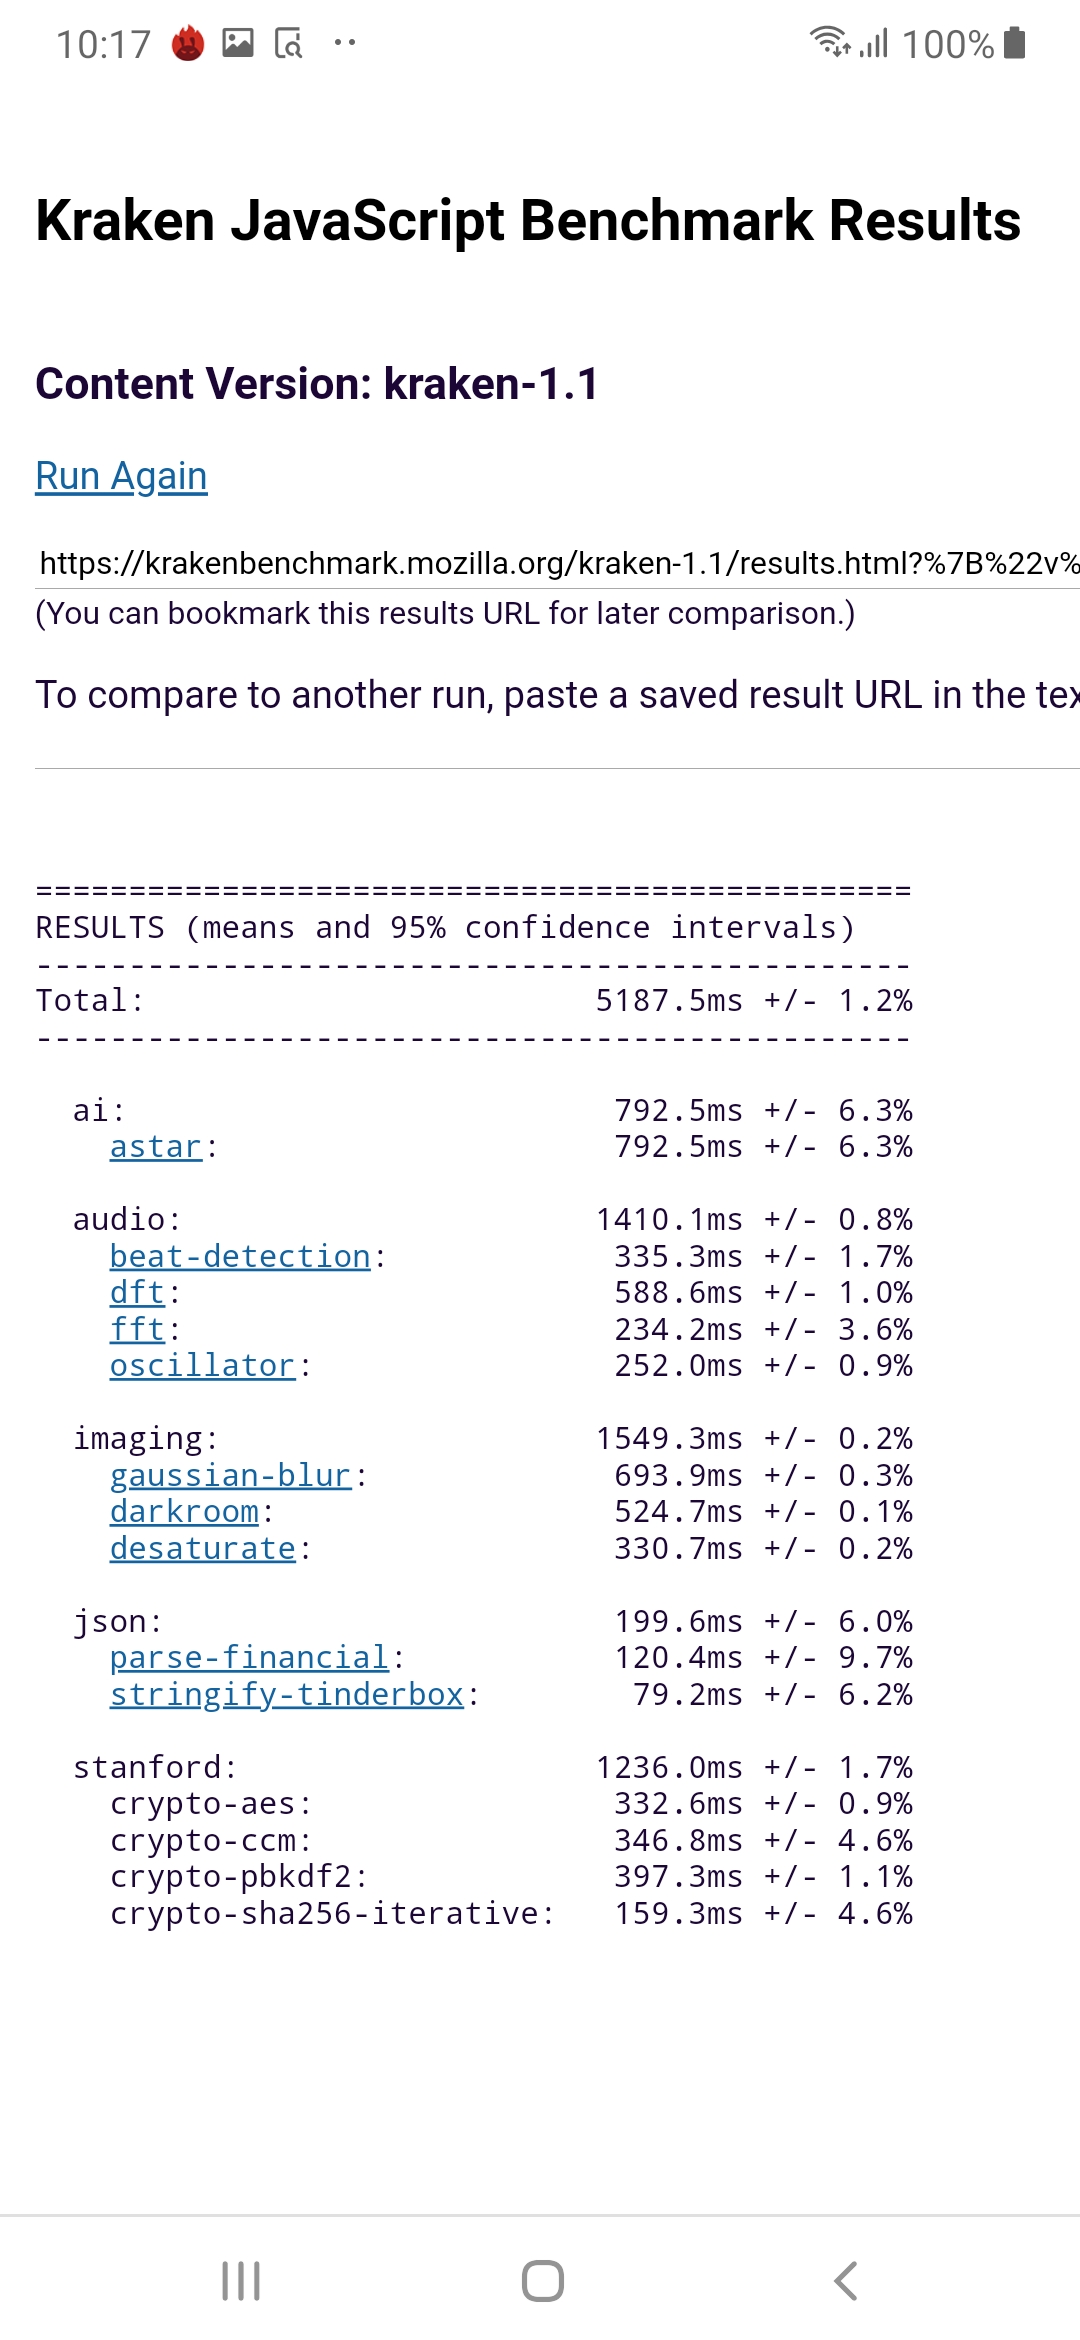Image resolution: width=1080 pixels, height=2340 pixels.
Task: Tap the Wi-Fi status icon
Action: (x=829, y=43)
